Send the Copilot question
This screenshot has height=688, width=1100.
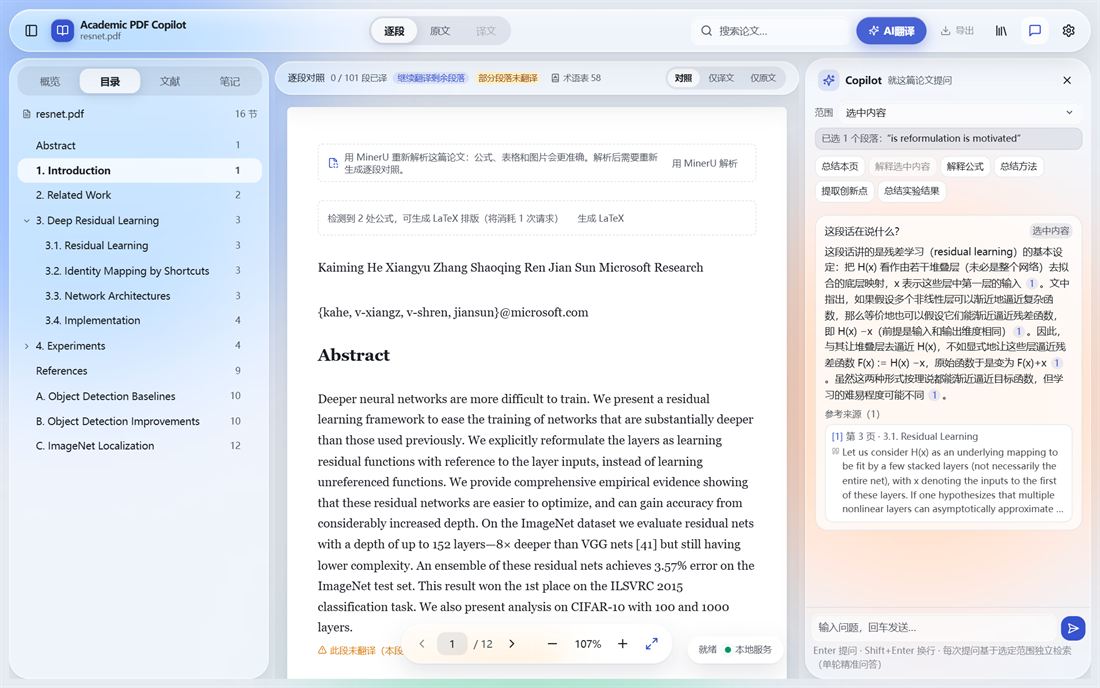coord(1073,628)
